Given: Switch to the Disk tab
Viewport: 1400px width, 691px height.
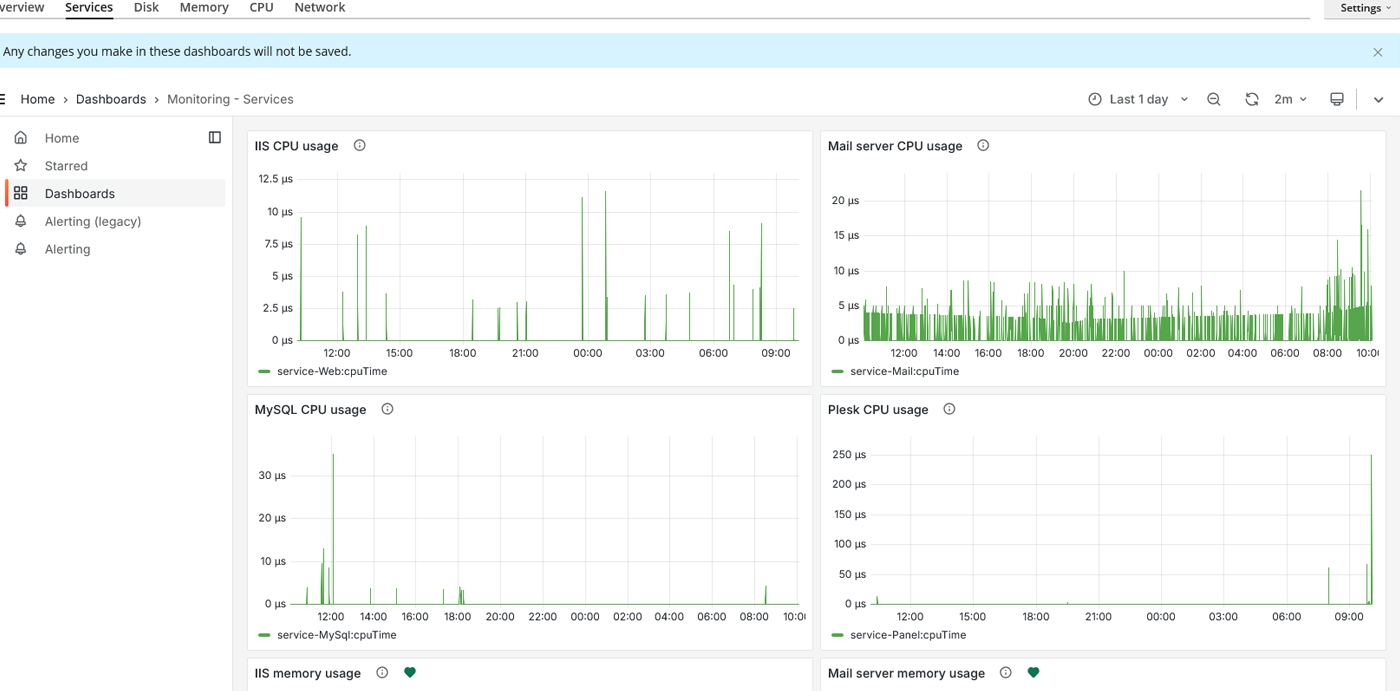Looking at the screenshot, I should pyautogui.click(x=146, y=8).
